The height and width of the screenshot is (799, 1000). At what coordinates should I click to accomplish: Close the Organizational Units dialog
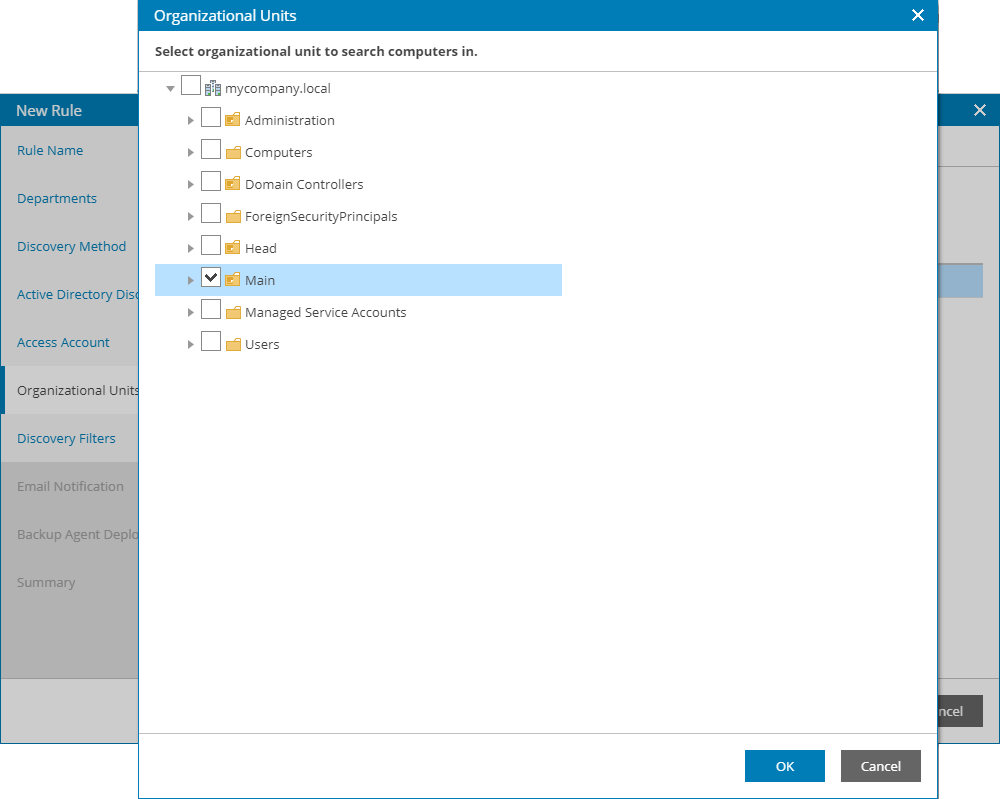point(918,15)
